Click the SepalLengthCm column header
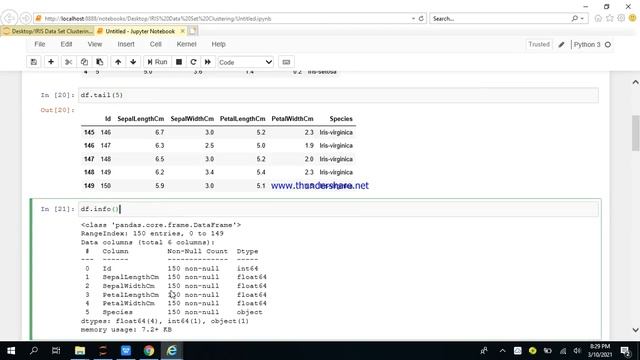Image resolution: width=640 pixels, height=360 pixels. coord(141,119)
